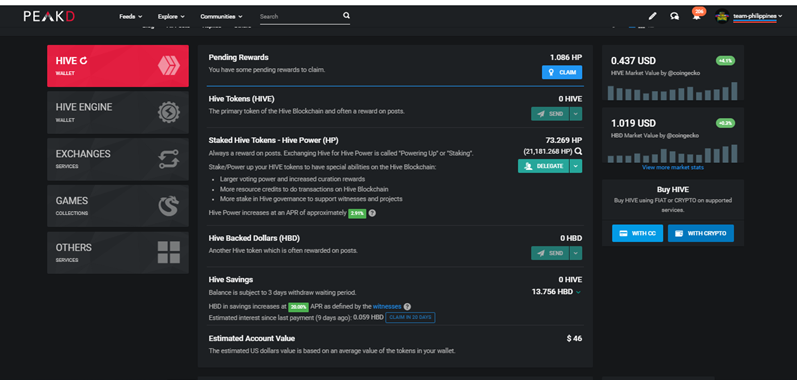
Task: Click the HBD price bar chart
Action: coord(672,154)
